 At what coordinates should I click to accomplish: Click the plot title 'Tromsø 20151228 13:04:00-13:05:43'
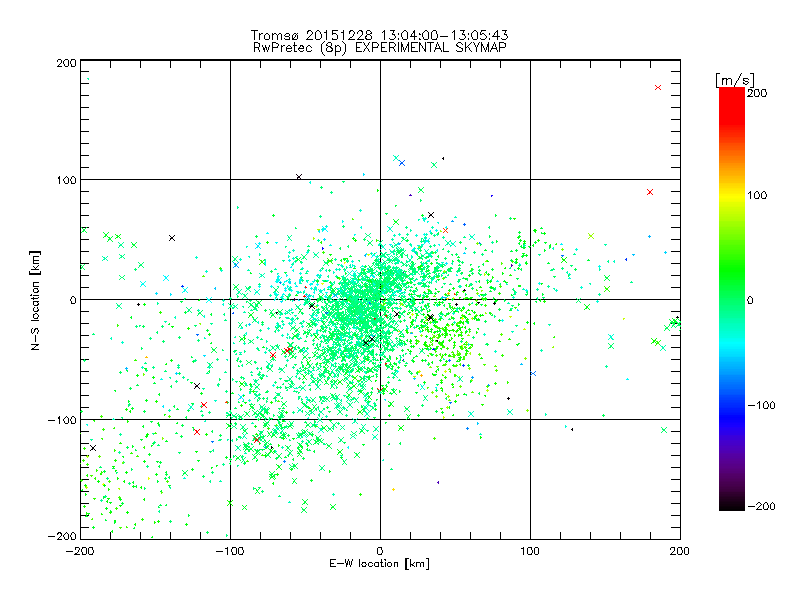click(x=379, y=35)
